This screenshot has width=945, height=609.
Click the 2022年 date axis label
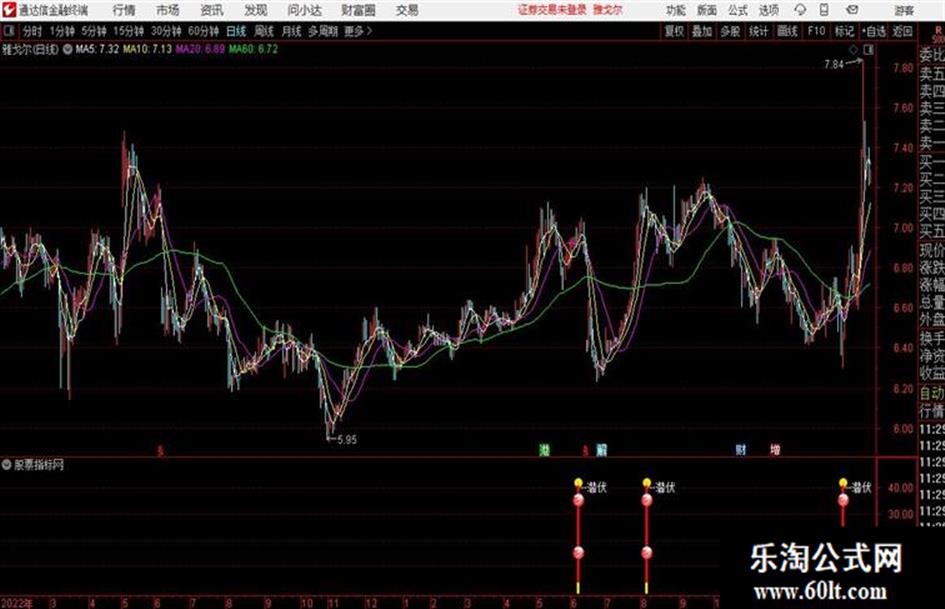pos(17,603)
